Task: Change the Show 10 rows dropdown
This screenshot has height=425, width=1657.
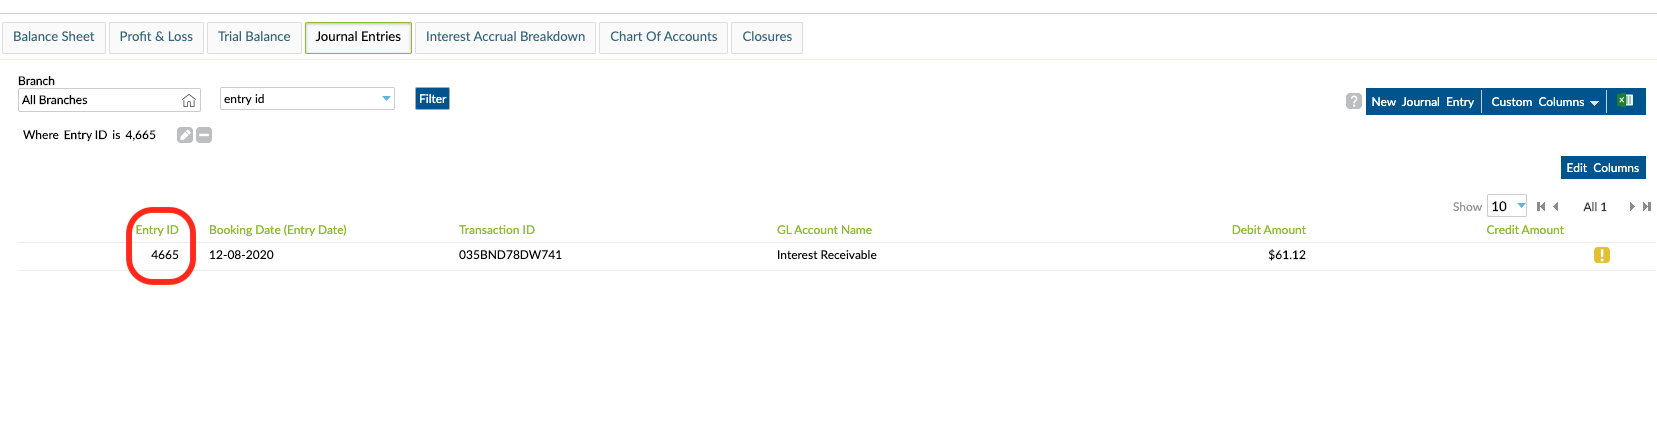Action: pos(1506,206)
